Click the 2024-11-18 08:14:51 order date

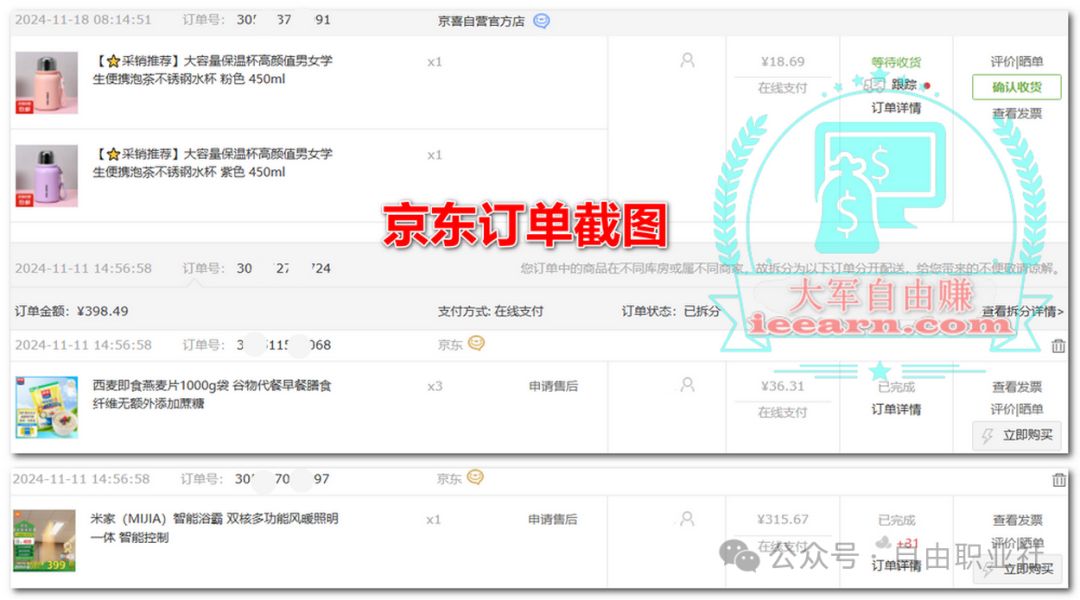pyautogui.click(x=83, y=20)
